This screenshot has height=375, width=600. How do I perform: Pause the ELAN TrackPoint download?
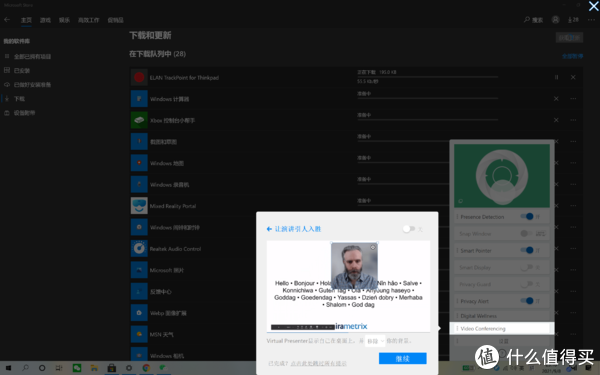pos(556,77)
